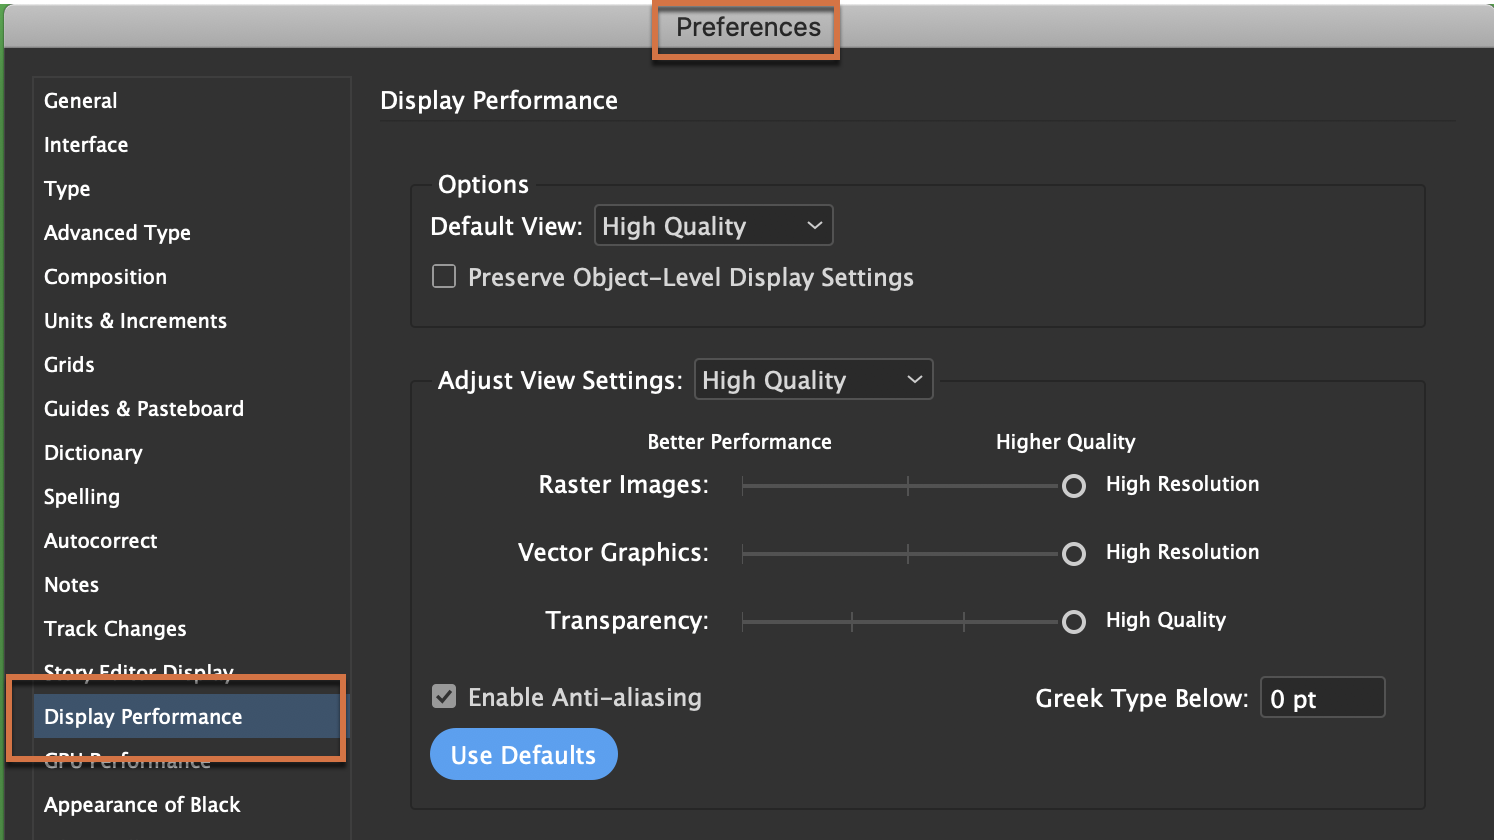Select the Composition preferences section
Image resolution: width=1494 pixels, height=840 pixels.
[x=105, y=276]
